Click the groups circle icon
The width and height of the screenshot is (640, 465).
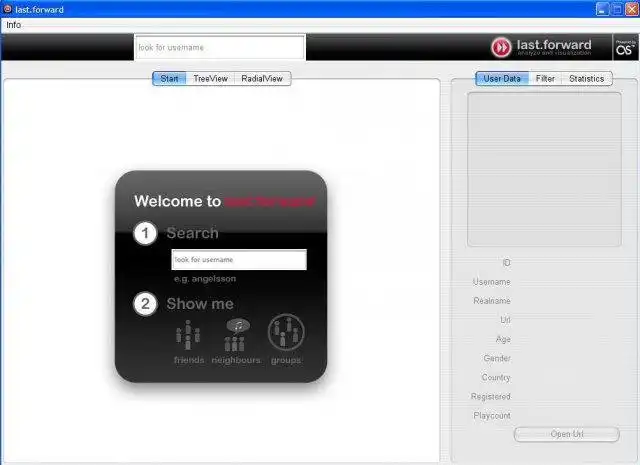click(x=286, y=333)
